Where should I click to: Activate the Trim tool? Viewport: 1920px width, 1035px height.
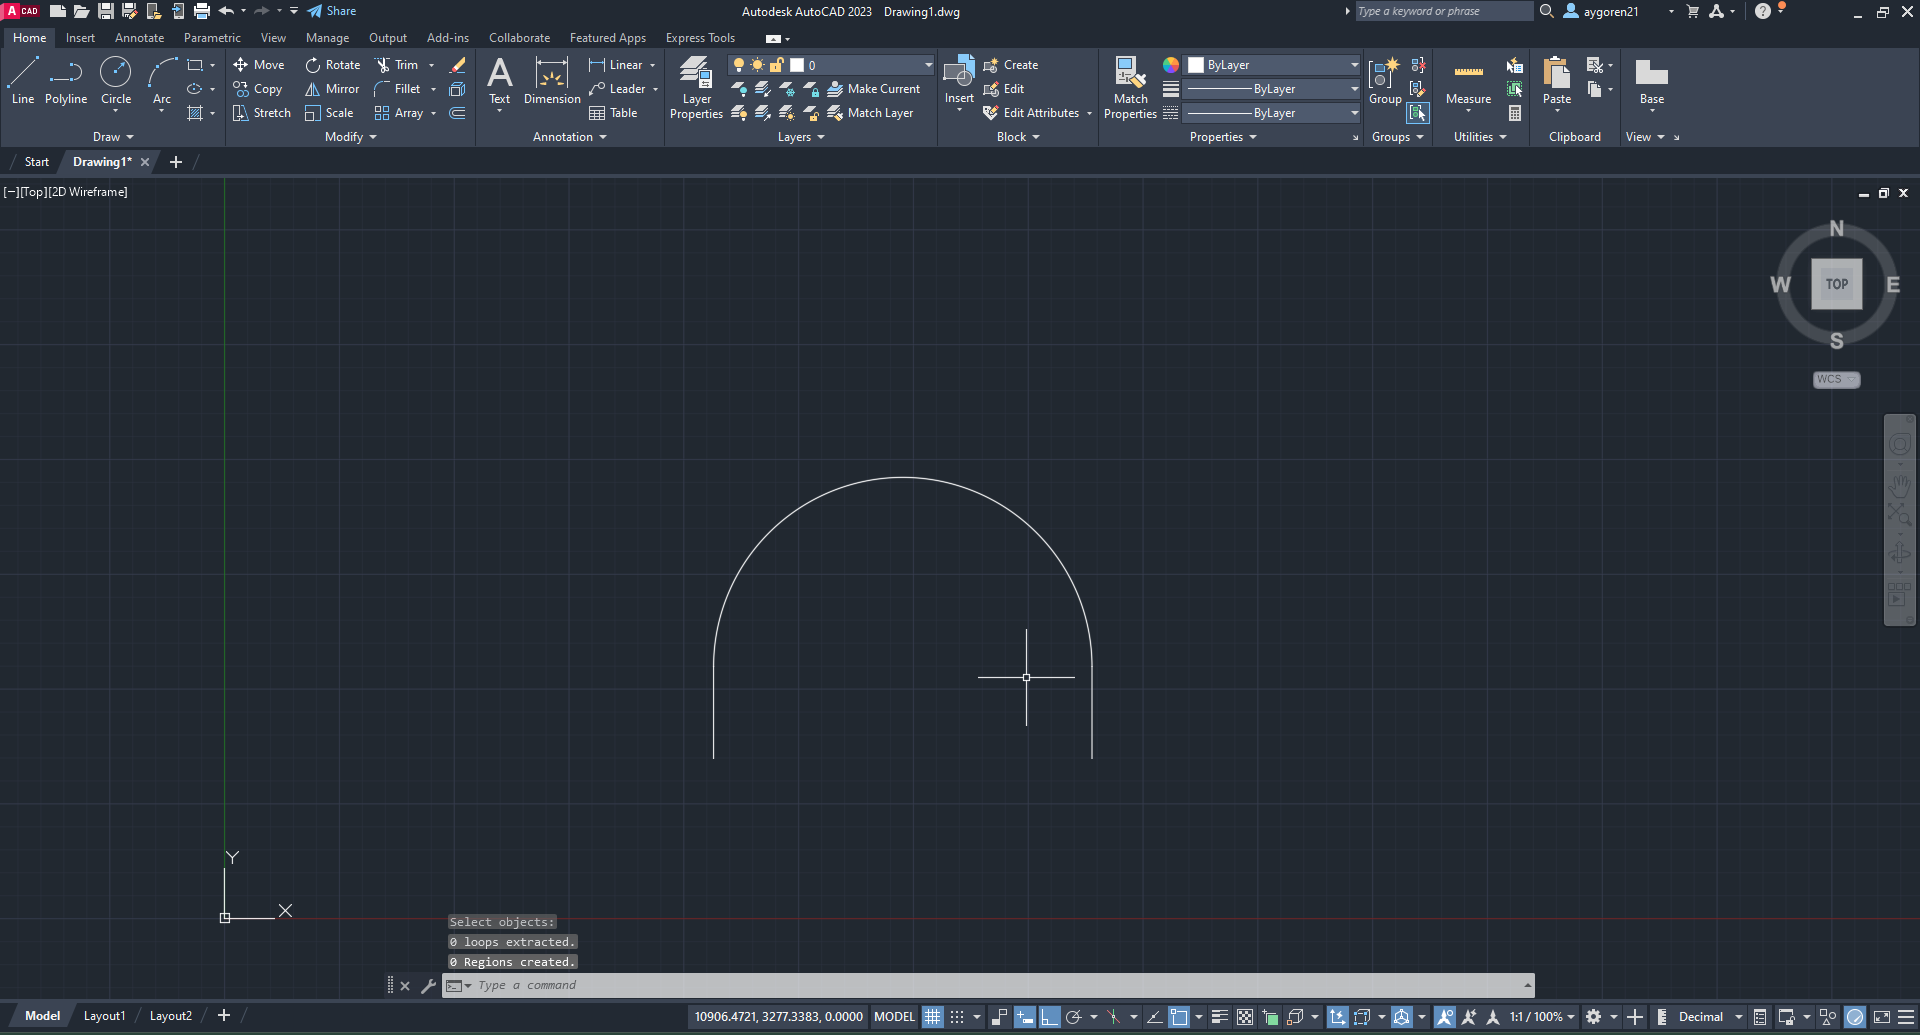pos(403,64)
